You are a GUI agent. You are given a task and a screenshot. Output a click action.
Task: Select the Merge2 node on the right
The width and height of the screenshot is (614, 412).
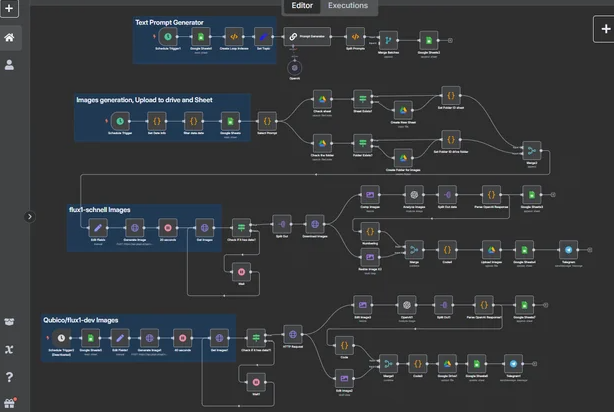click(532, 148)
